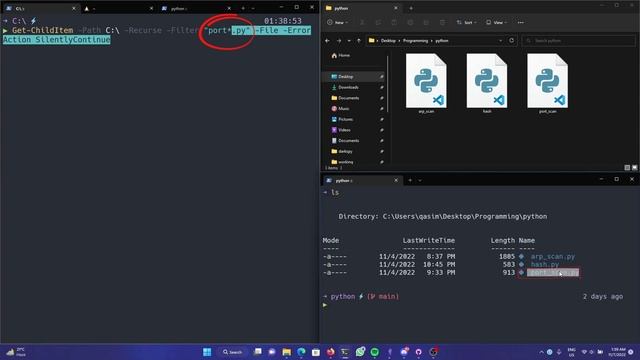Switch to the python tab in left terminal

pyautogui.click(x=195, y=8)
